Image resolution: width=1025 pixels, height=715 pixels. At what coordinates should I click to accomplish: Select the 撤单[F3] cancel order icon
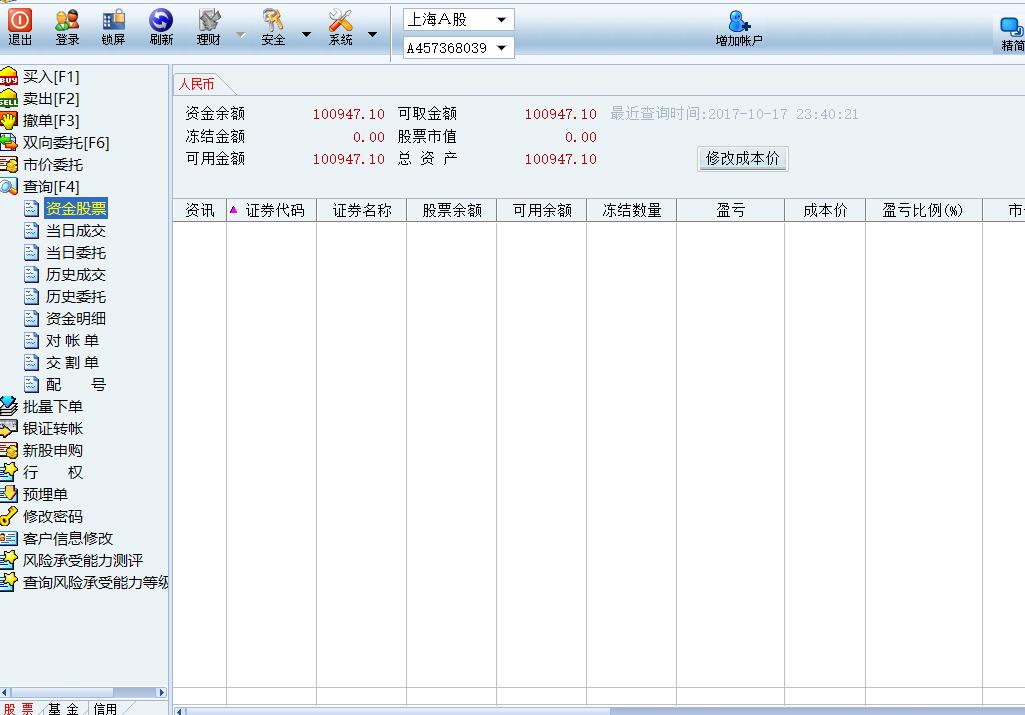pos(8,120)
